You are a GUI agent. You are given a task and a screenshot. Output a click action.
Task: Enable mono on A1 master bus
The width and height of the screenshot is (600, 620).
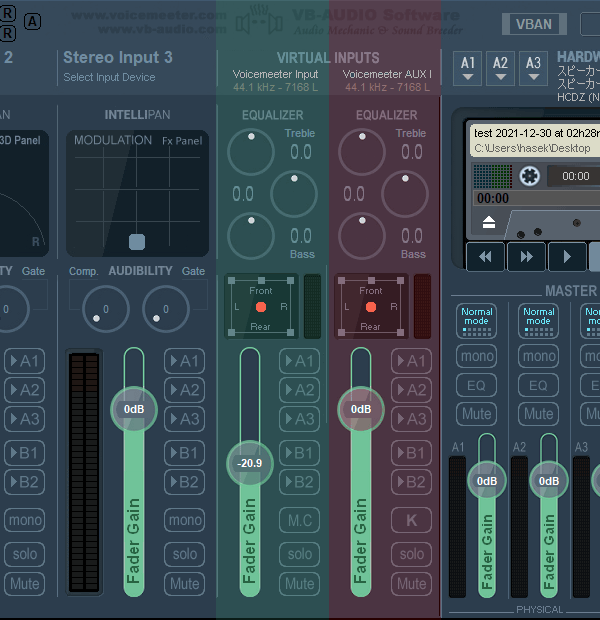476,356
